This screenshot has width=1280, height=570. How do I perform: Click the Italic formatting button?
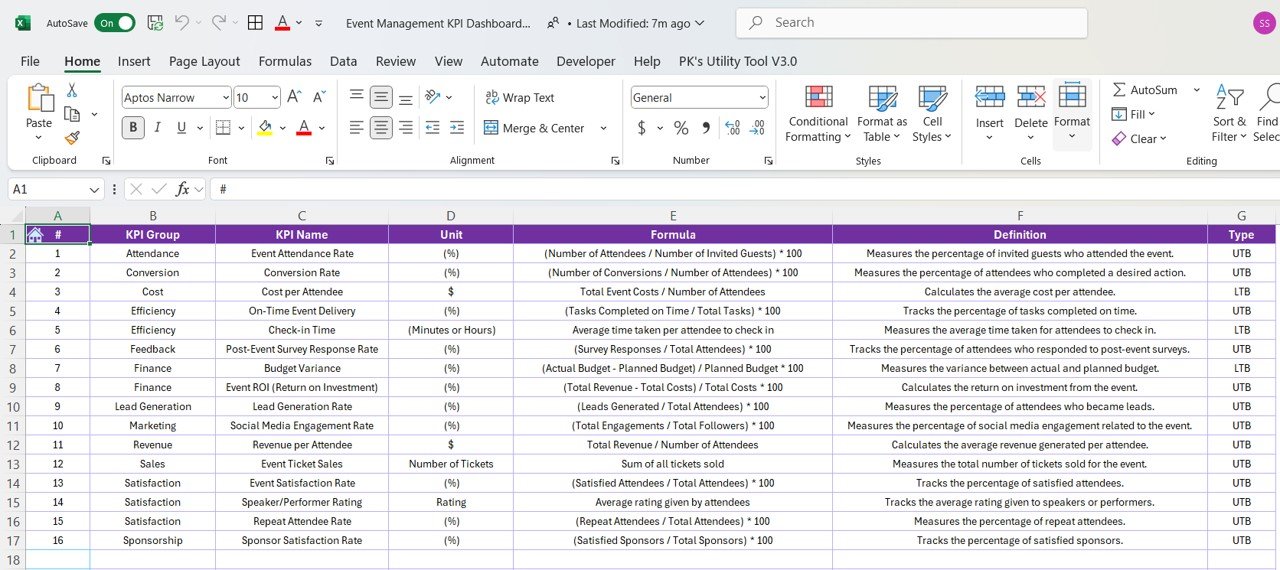pyautogui.click(x=157, y=127)
